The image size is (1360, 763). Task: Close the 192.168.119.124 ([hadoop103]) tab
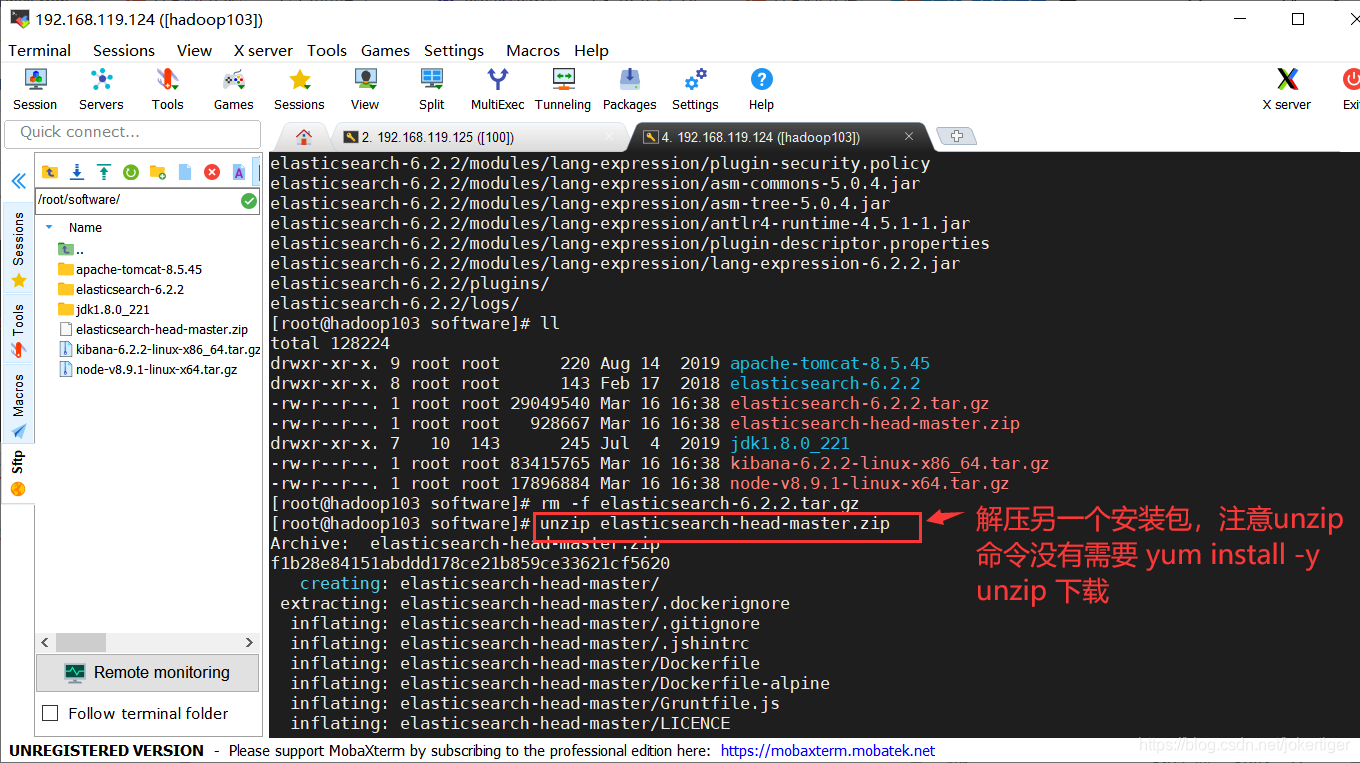pyautogui.click(x=909, y=137)
